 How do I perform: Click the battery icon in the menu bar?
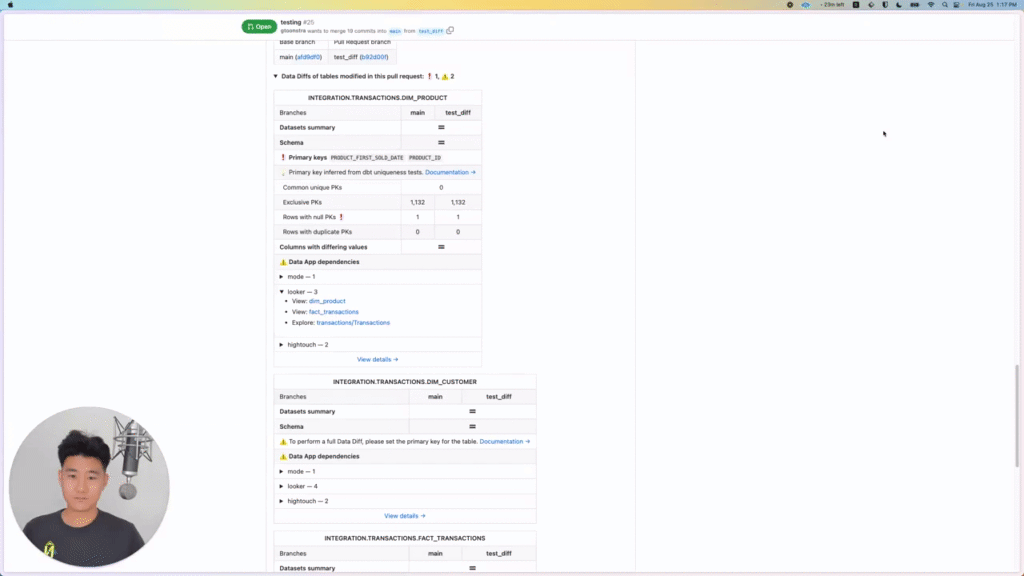coord(914,5)
